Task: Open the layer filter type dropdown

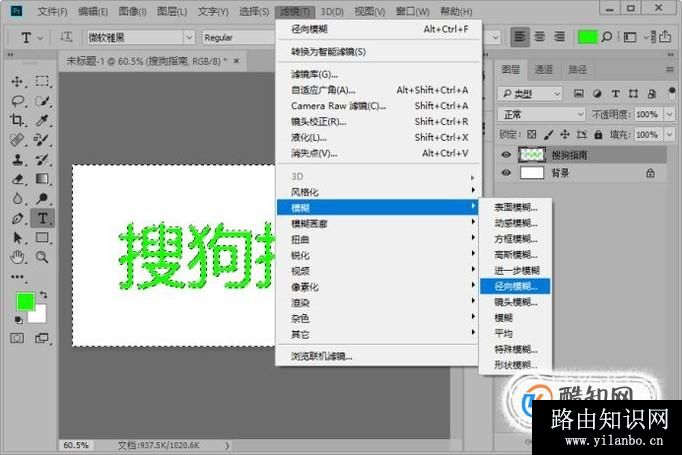Action: click(530, 94)
